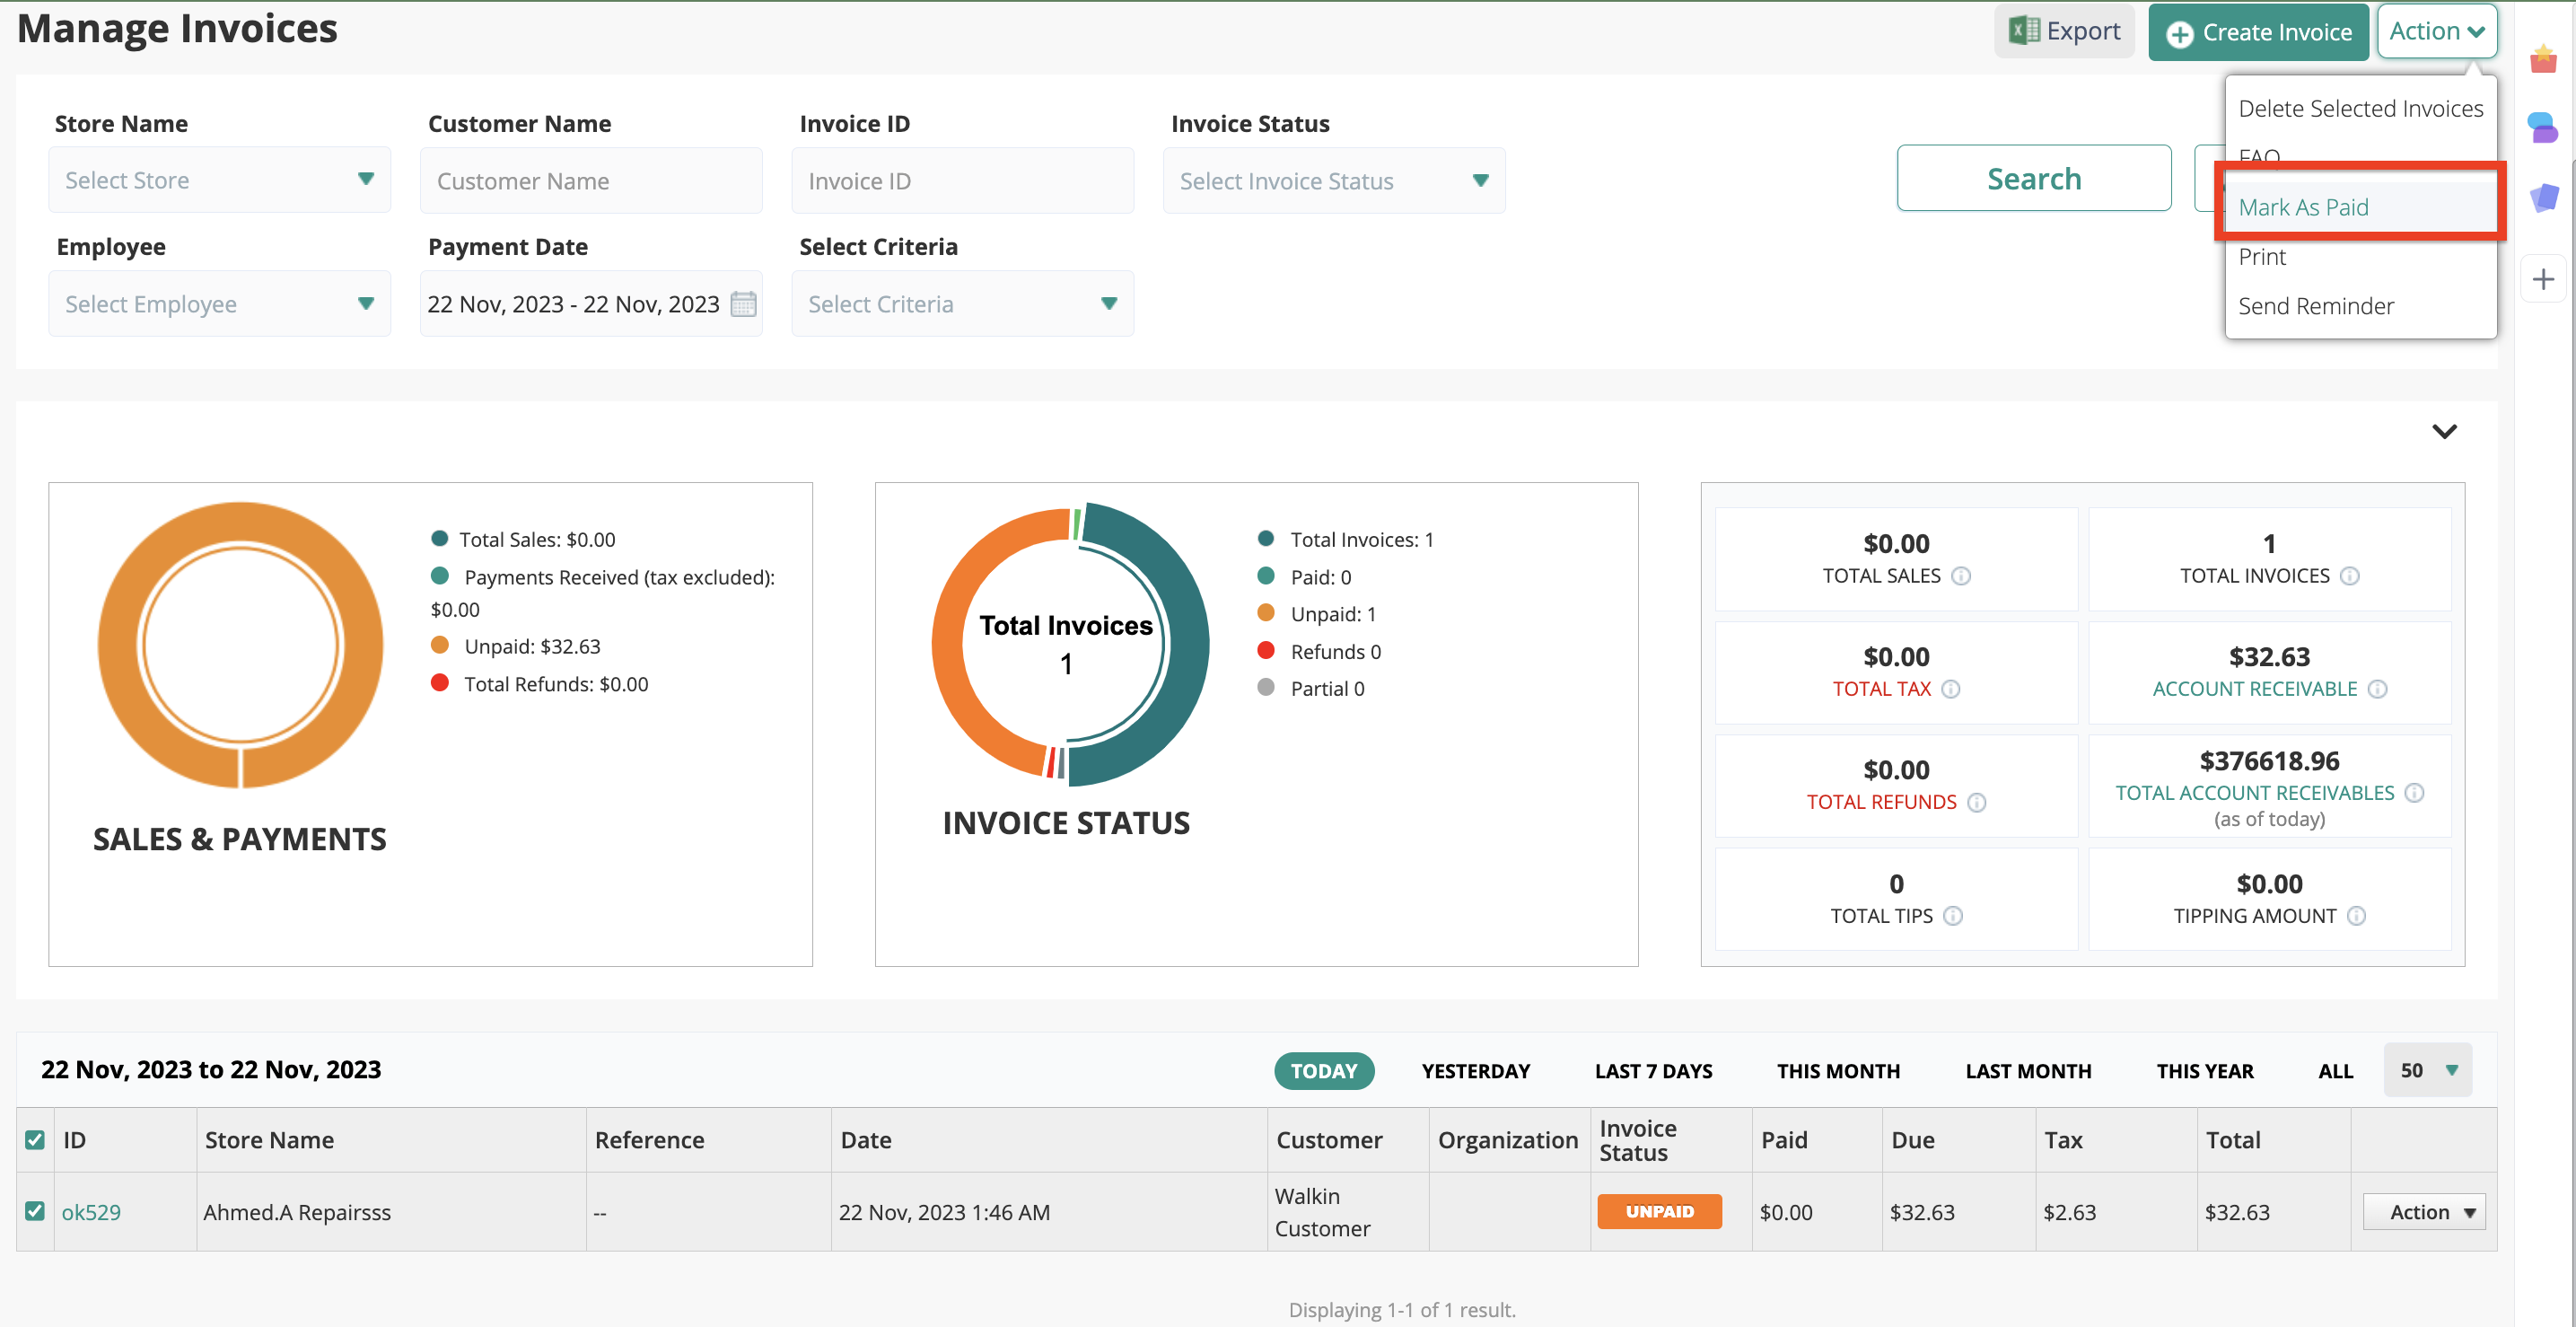Click the purple cube sidebar icon
This screenshot has width=2576, height=1327.
2543,197
